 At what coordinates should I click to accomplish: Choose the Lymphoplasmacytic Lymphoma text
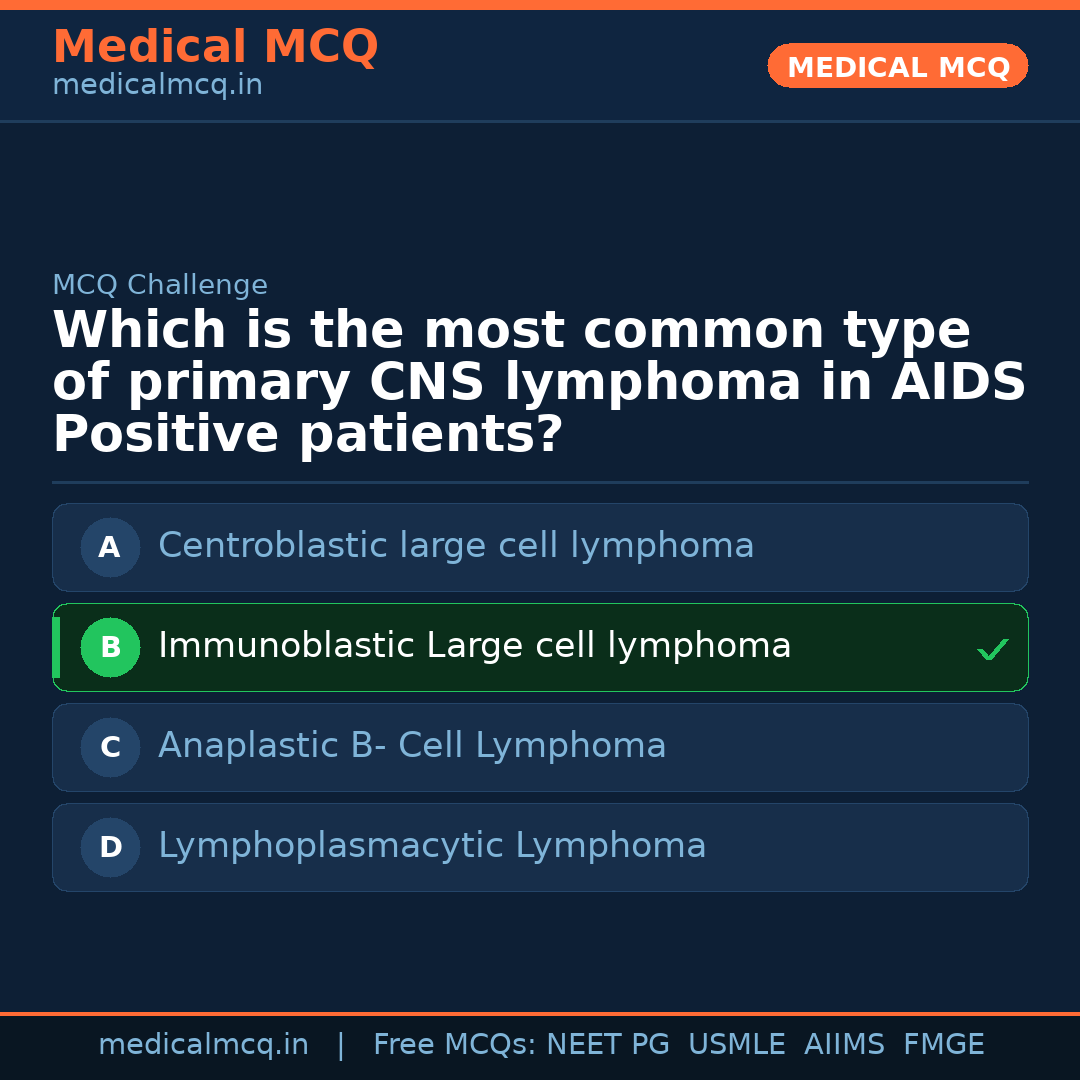(x=432, y=846)
